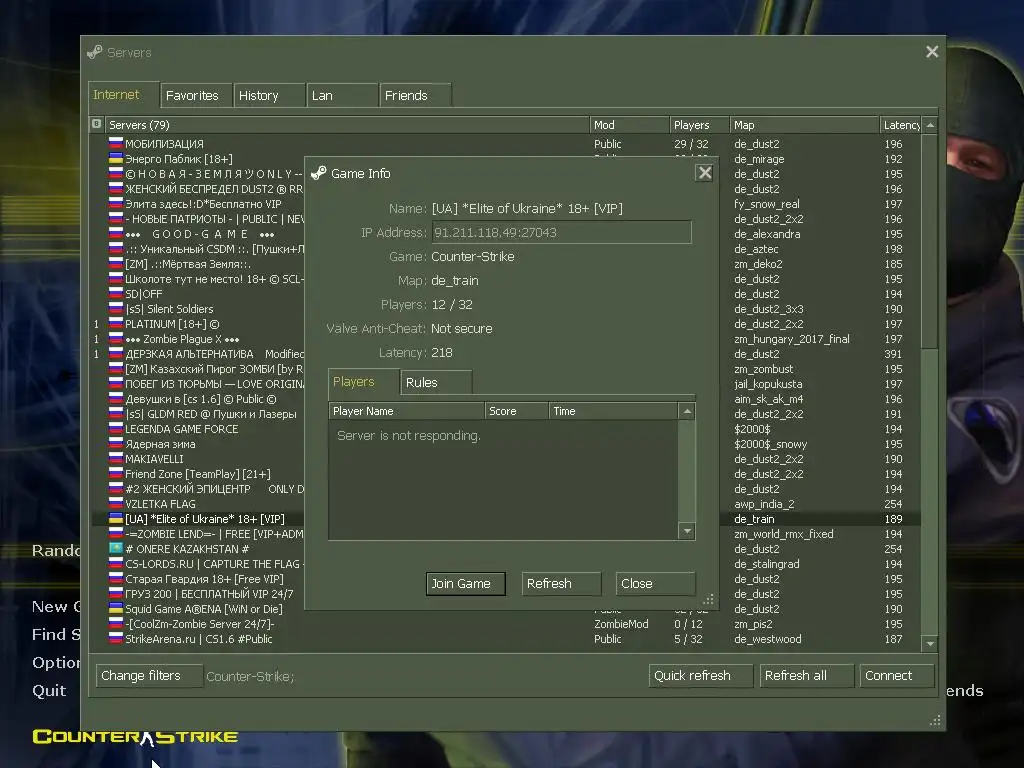
Task: Click the Ukraine flag beside Энерго Паблик
Action: (x=116, y=158)
